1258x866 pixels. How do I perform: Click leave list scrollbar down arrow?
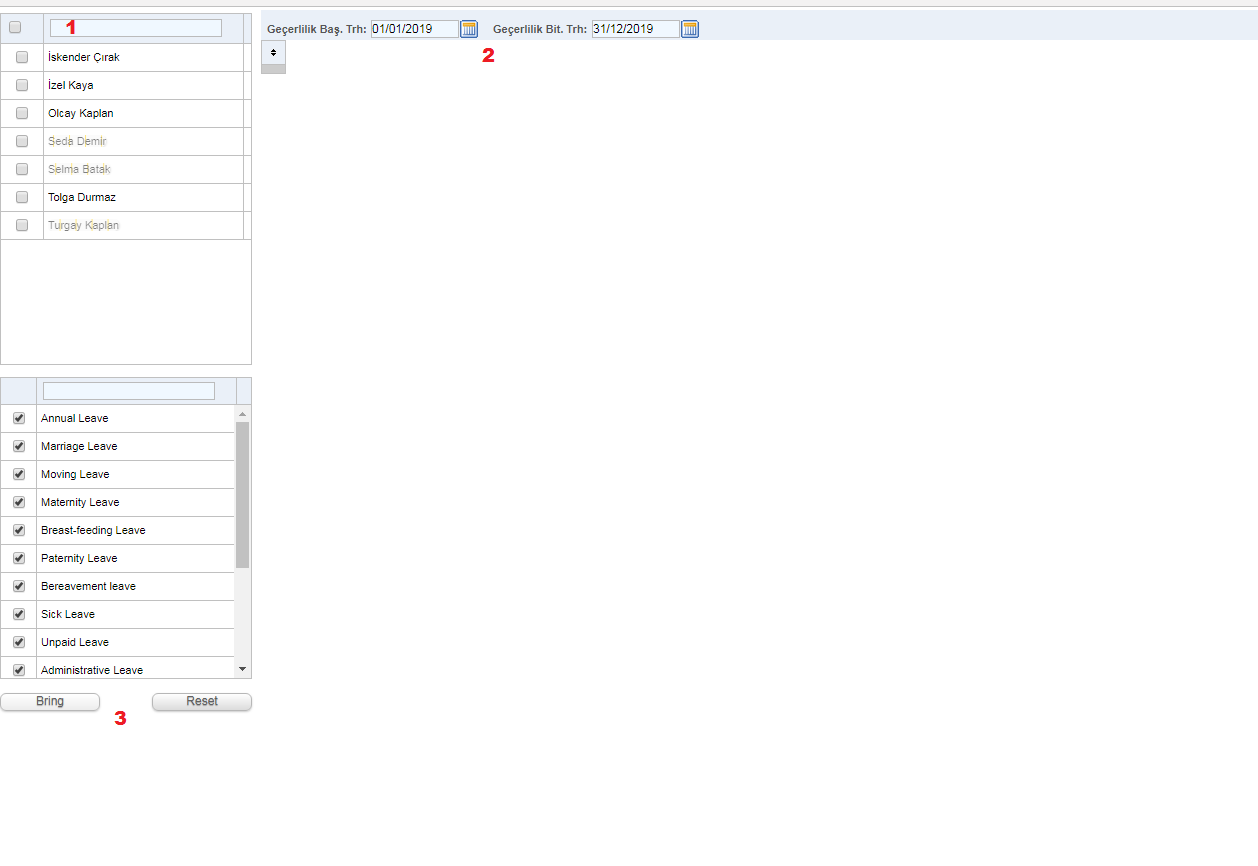click(242, 668)
